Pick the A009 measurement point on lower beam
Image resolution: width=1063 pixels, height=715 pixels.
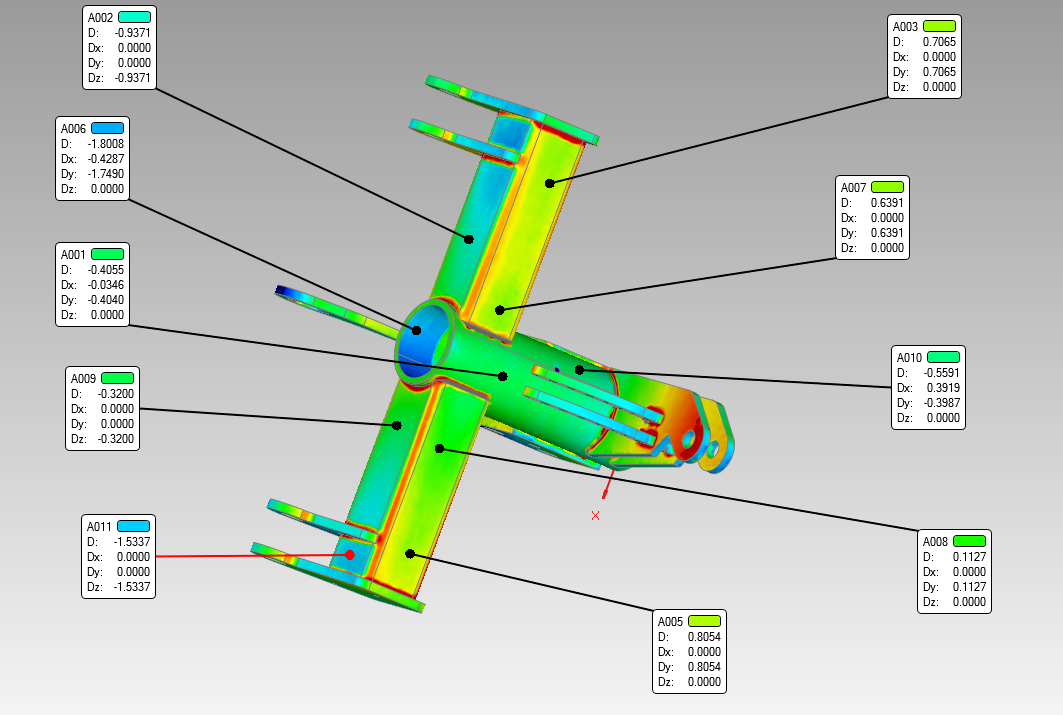(397, 425)
